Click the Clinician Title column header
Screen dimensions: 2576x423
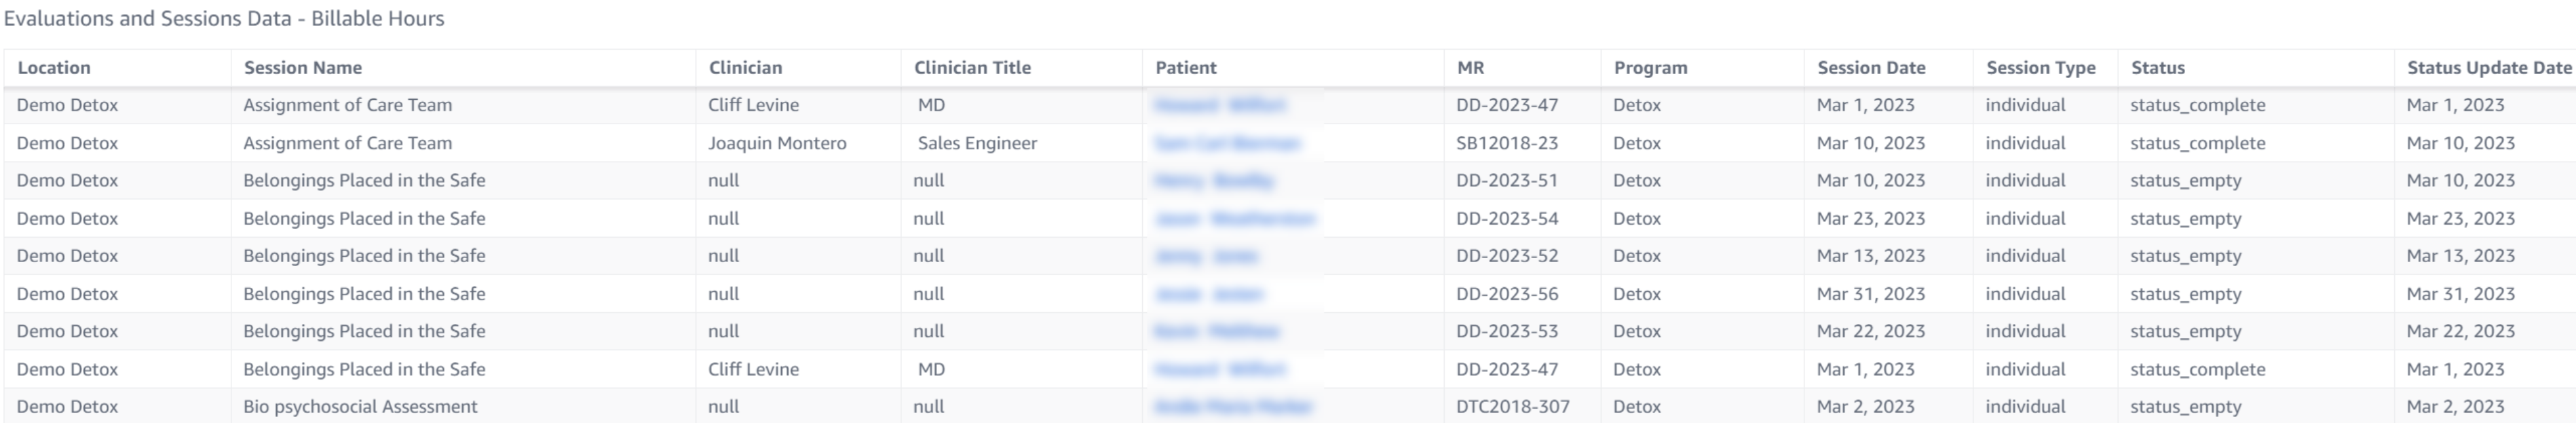972,68
